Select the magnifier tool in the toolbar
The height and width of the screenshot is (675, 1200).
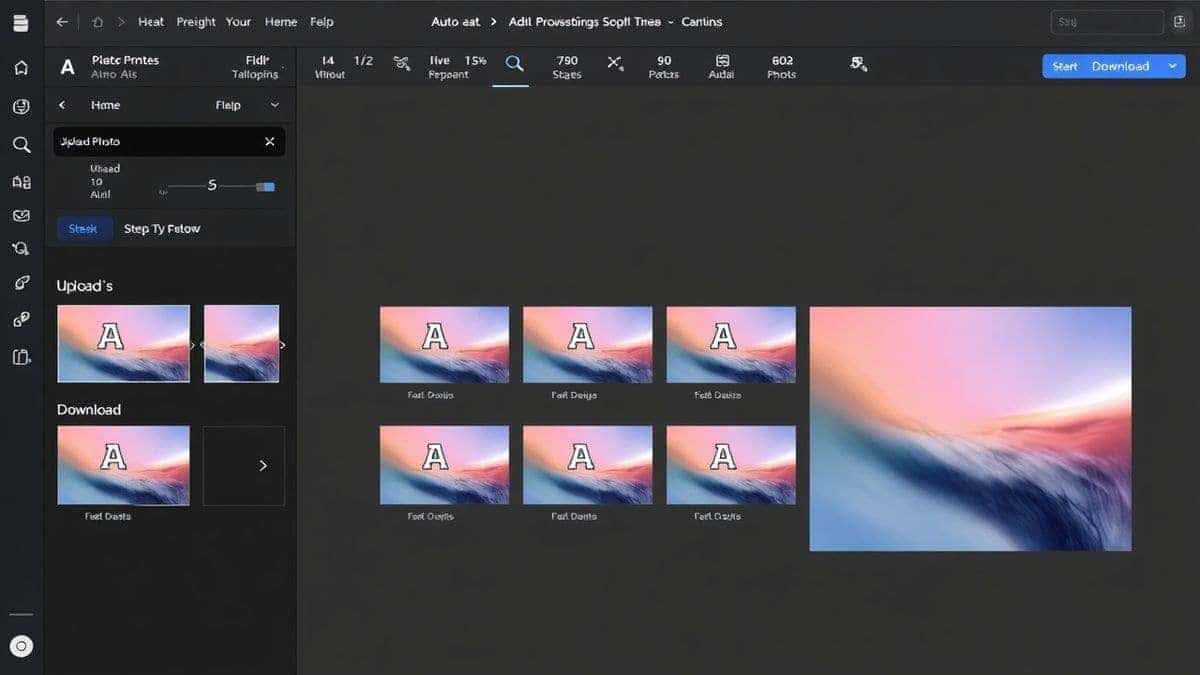514,63
